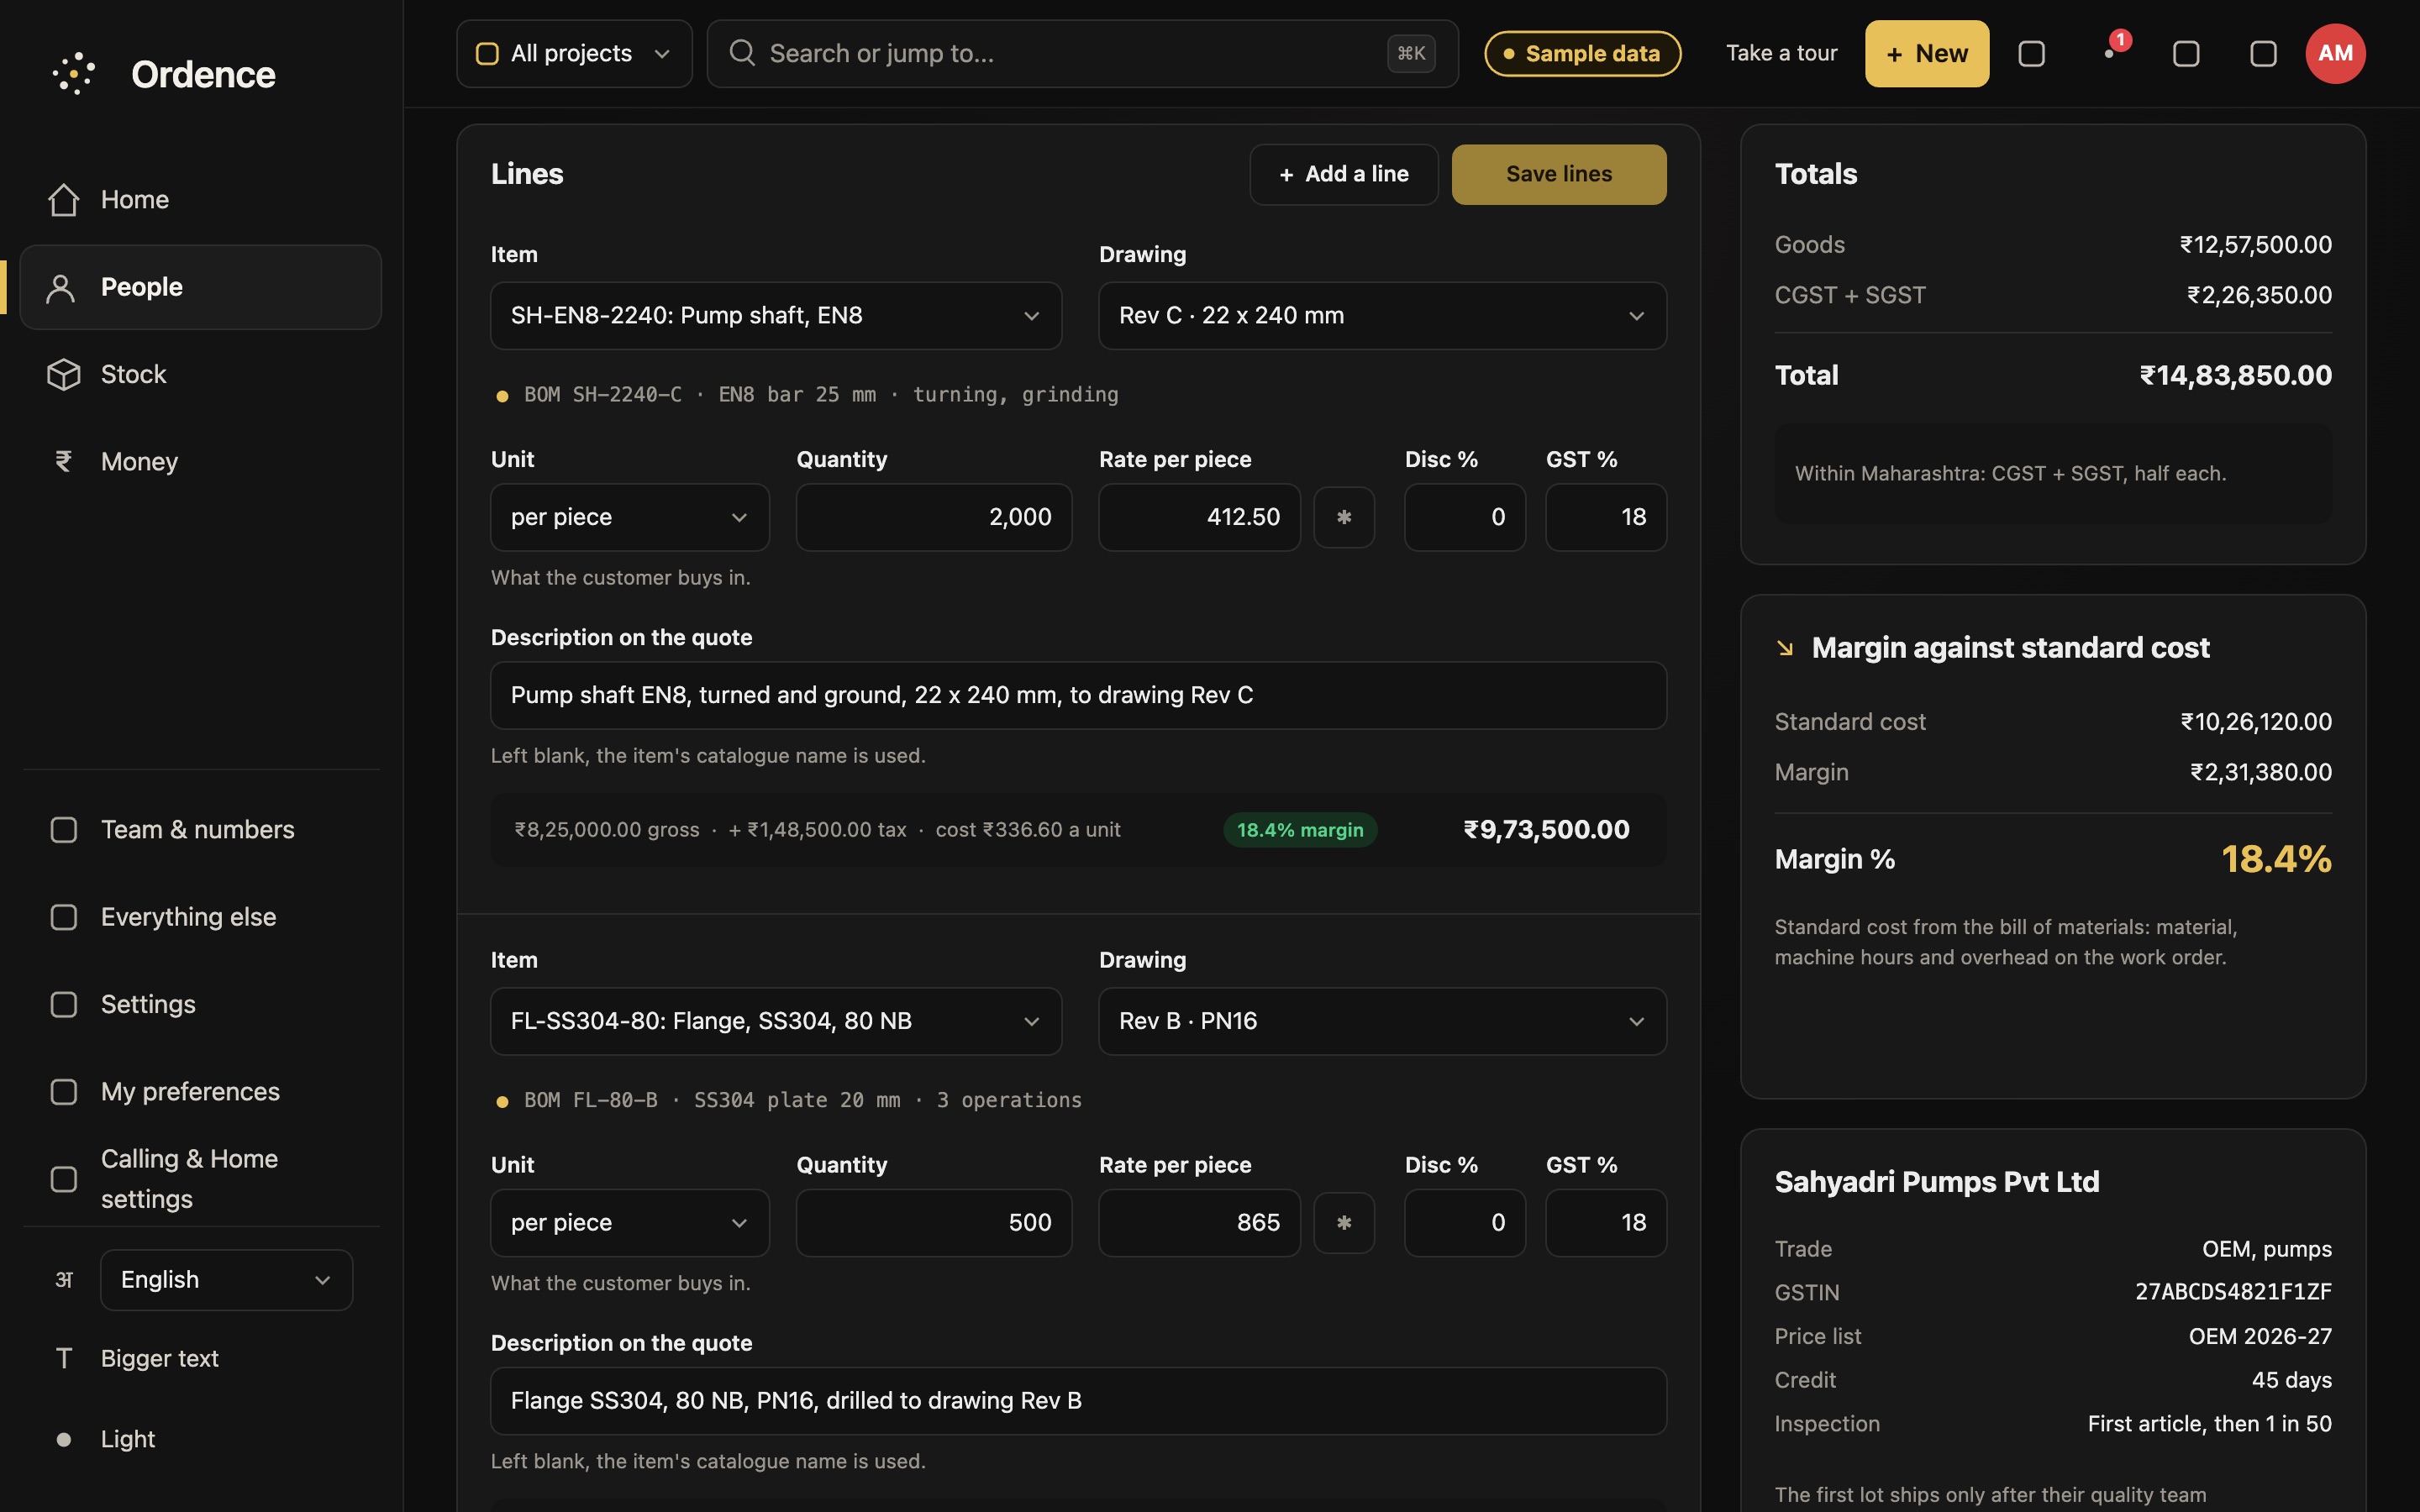Click Add a line

coord(1344,174)
